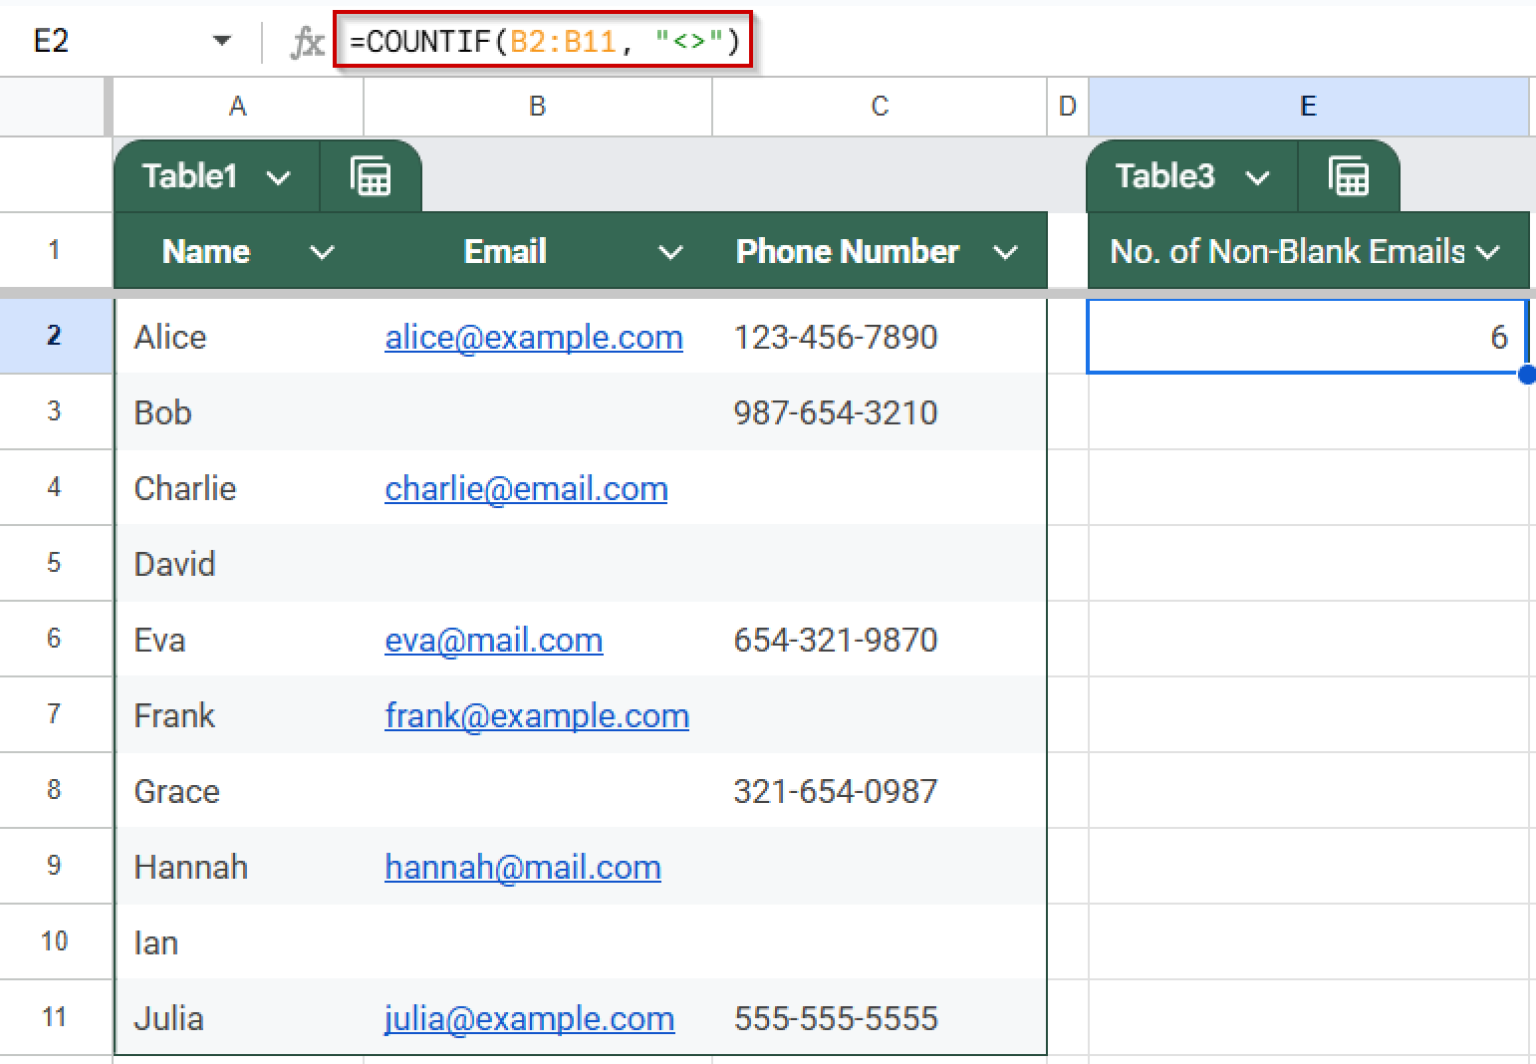Click the Name column filter chevron icon
The height and width of the screenshot is (1064, 1536).
pos(322,252)
